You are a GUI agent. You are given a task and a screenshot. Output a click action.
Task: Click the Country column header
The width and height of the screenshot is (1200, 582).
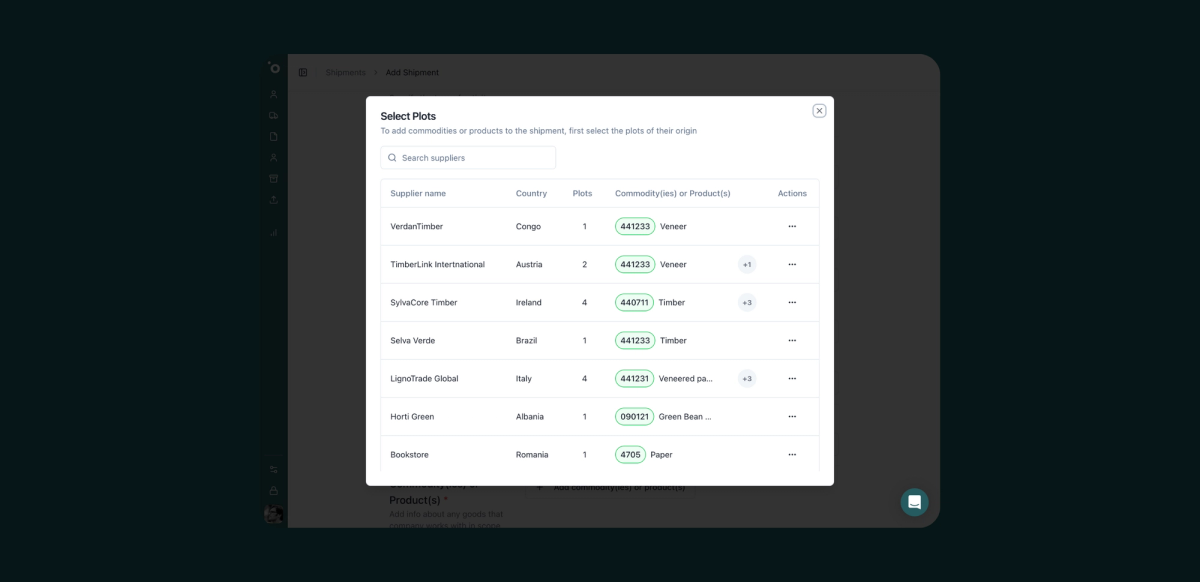click(531, 193)
